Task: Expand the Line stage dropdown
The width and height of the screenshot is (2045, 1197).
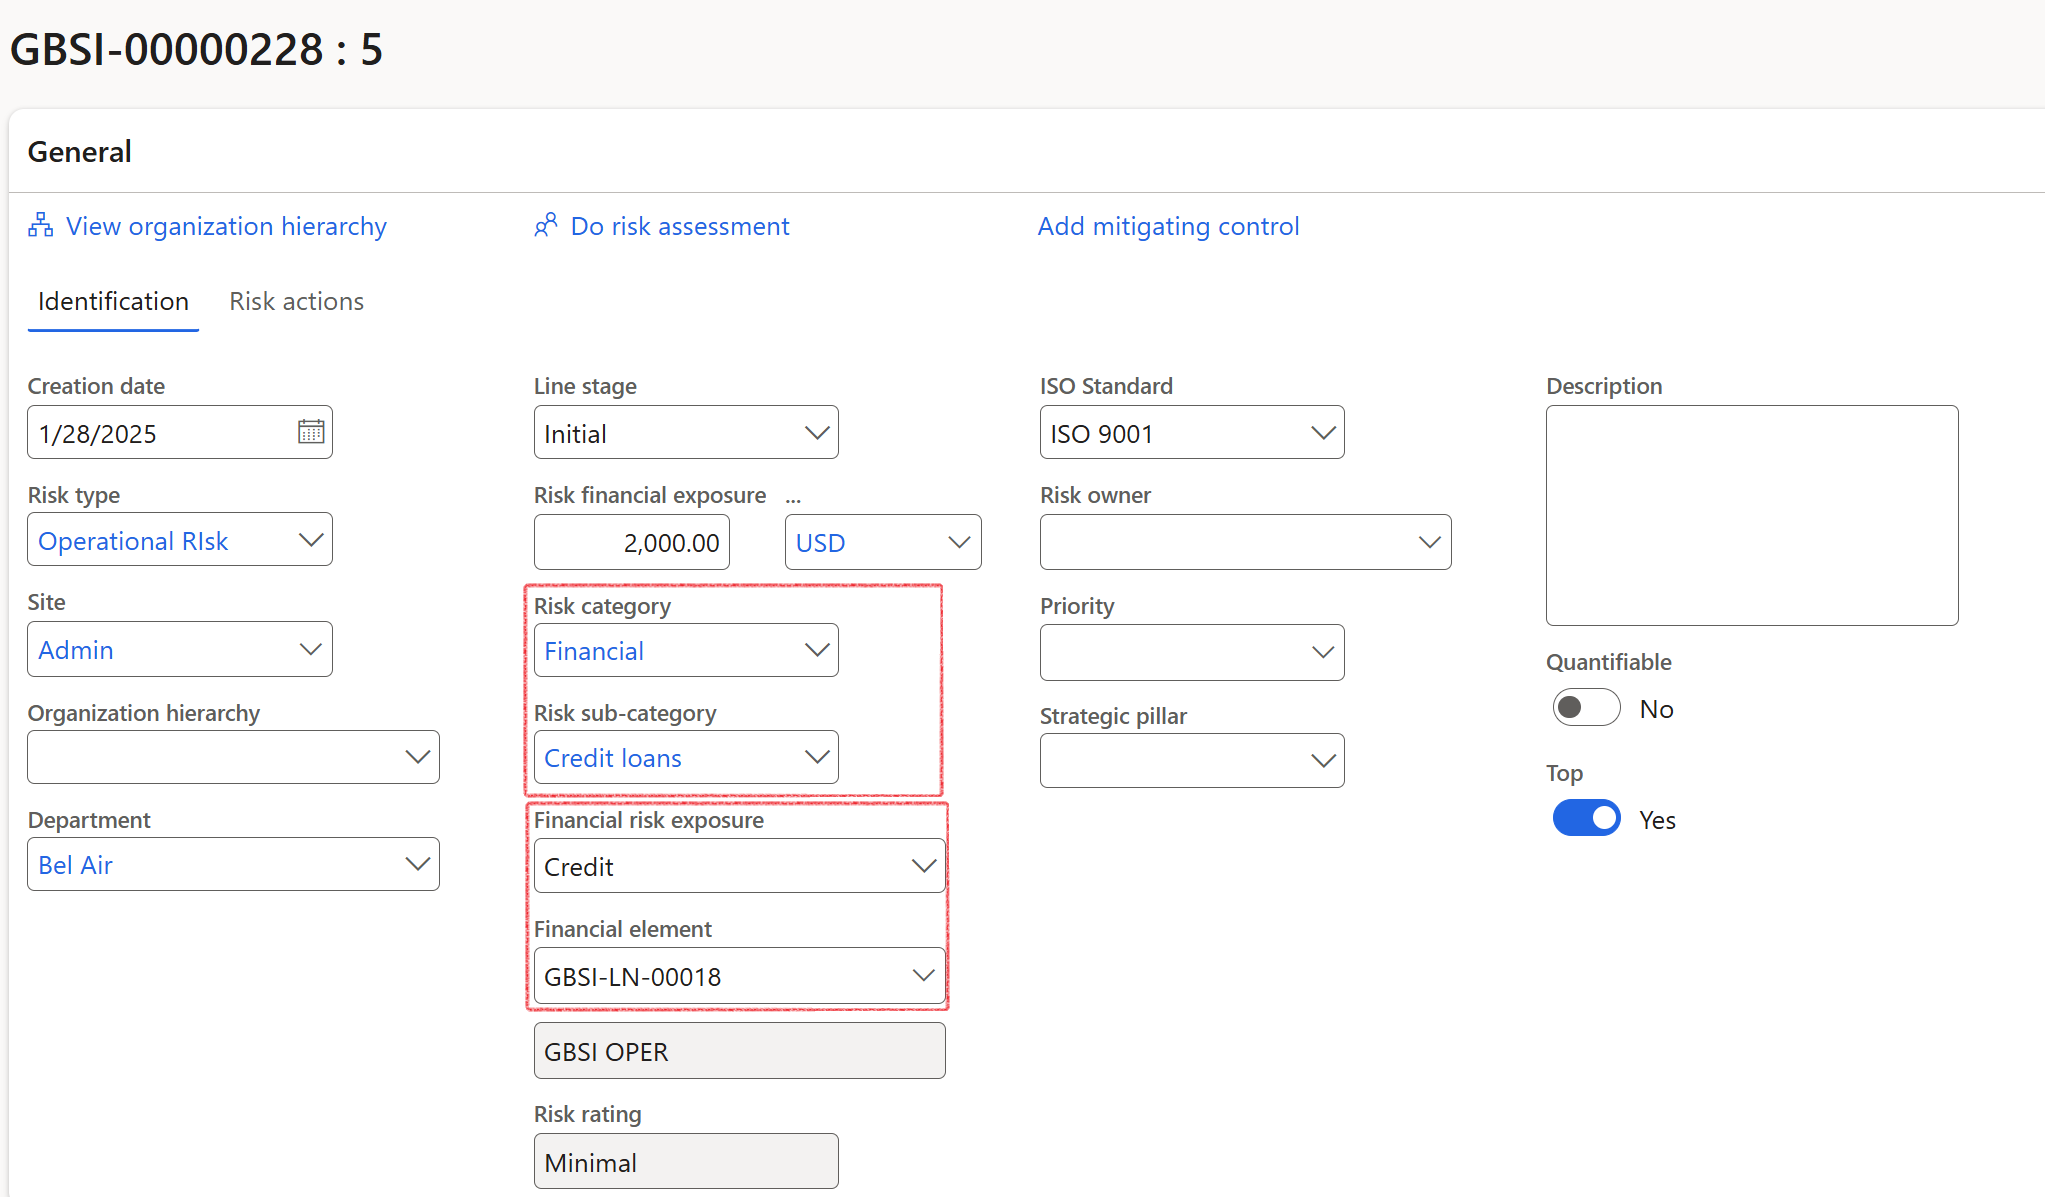Action: (816, 432)
